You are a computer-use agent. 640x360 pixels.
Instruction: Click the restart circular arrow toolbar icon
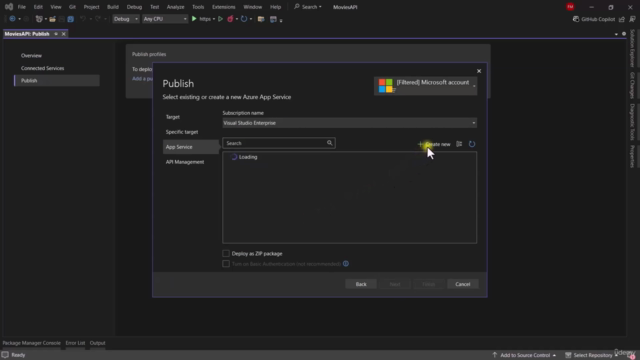click(x=244, y=19)
